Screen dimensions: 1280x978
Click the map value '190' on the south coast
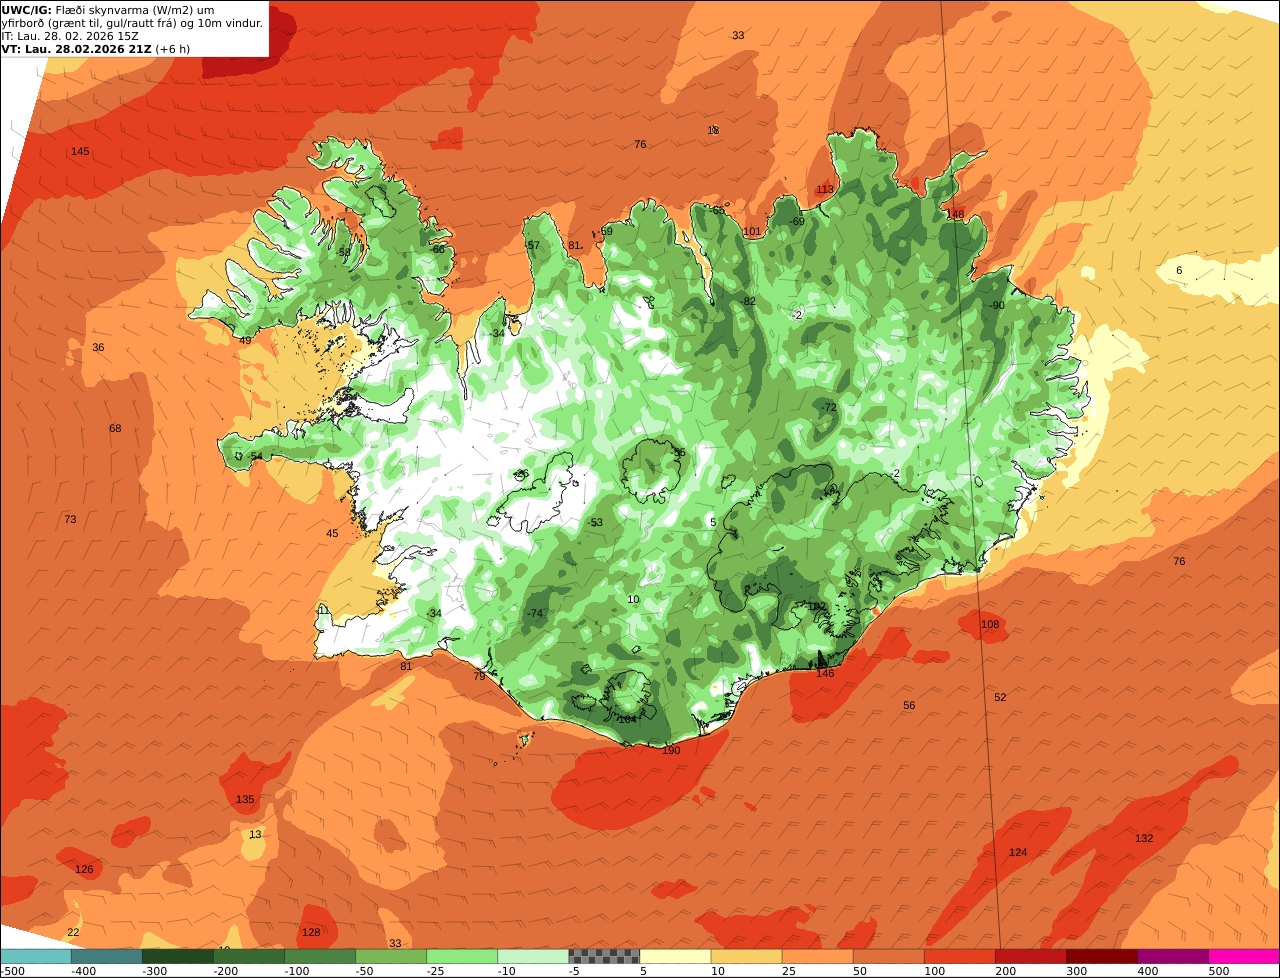pos(670,750)
